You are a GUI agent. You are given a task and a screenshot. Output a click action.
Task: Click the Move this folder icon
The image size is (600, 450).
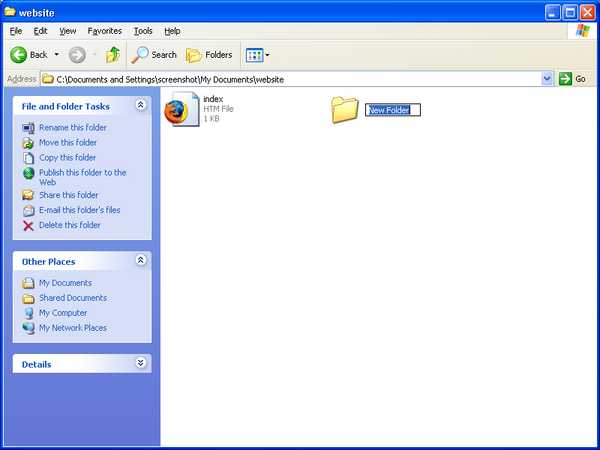pyautogui.click(x=28, y=143)
